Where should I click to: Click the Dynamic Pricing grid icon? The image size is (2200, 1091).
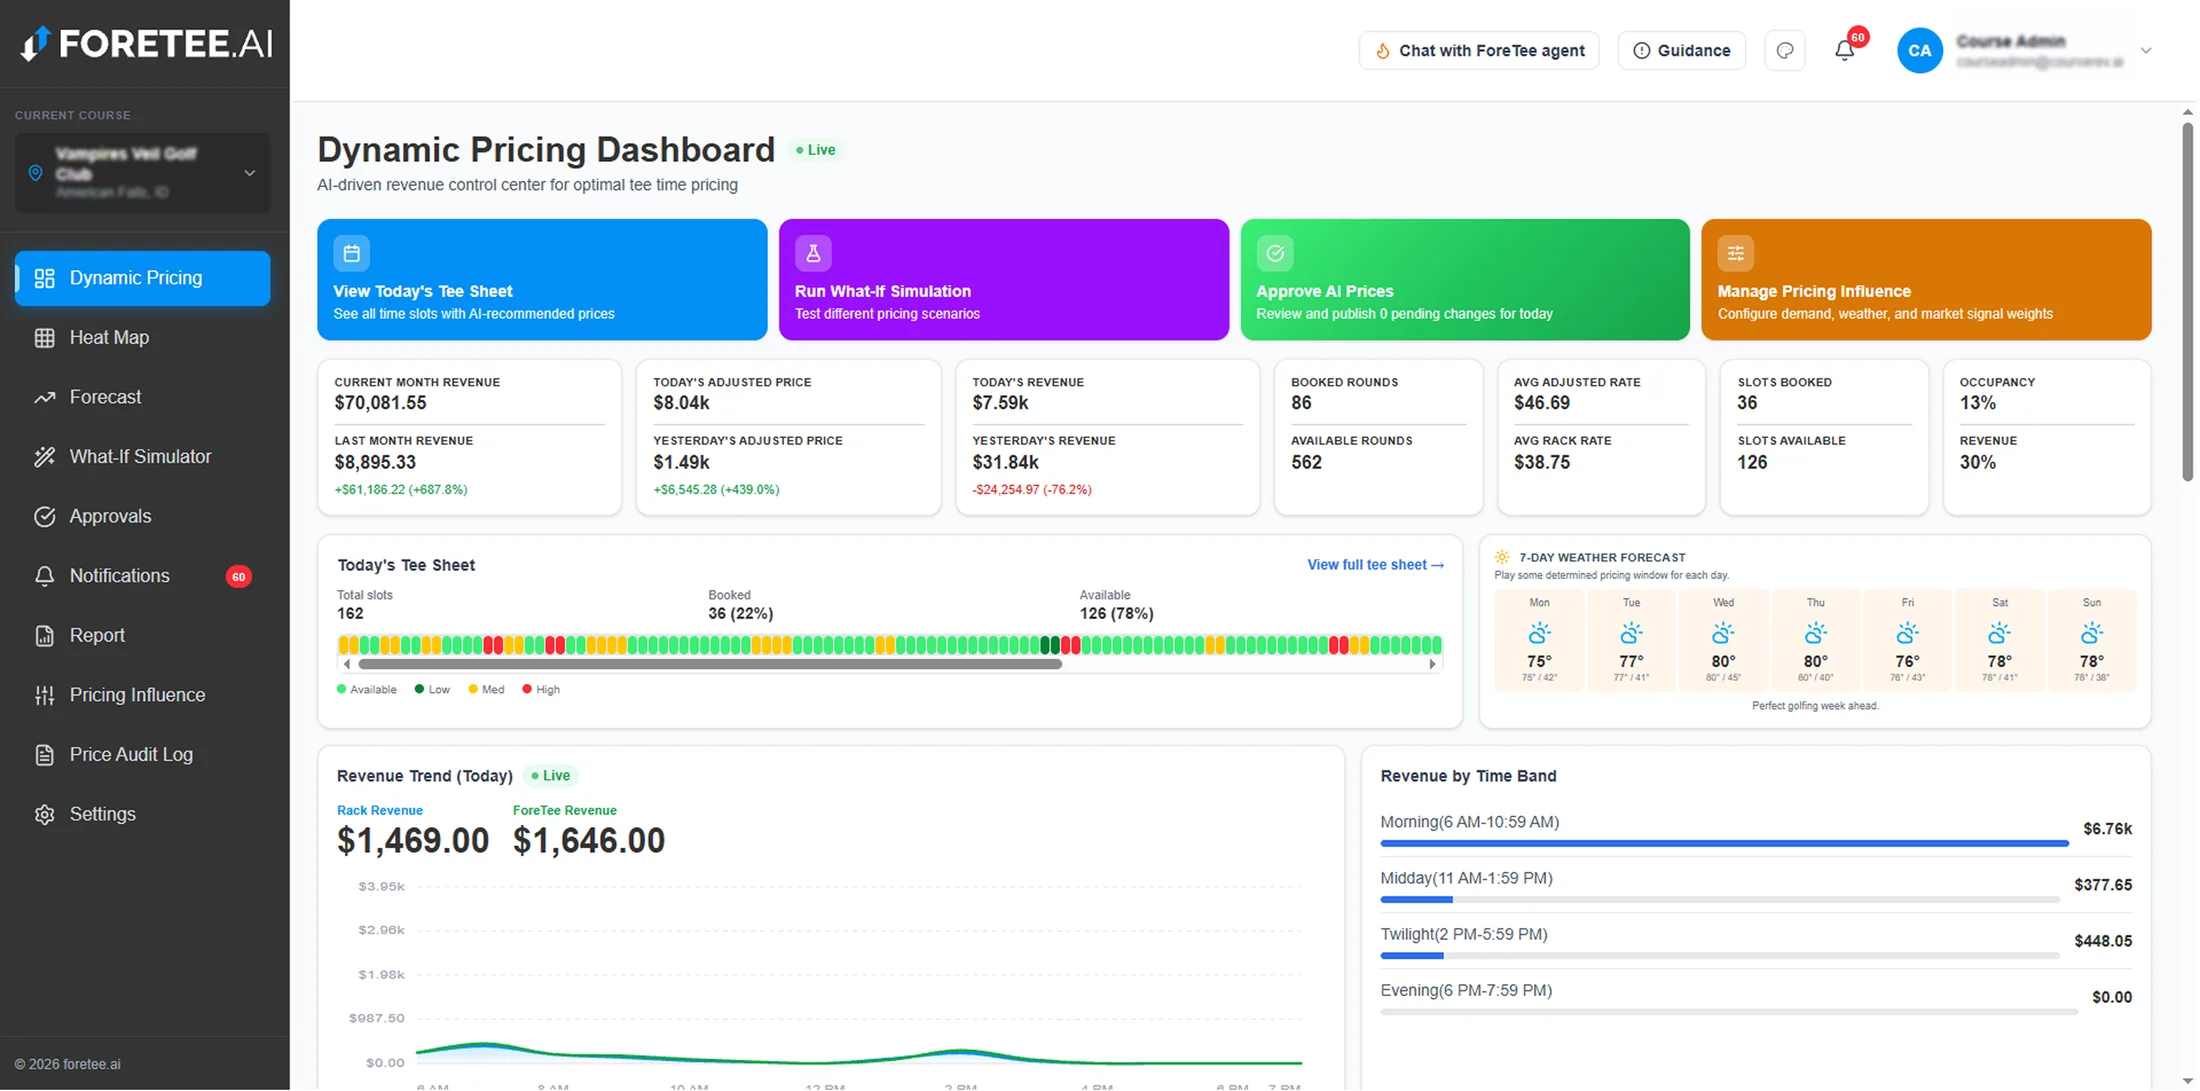[x=44, y=278]
